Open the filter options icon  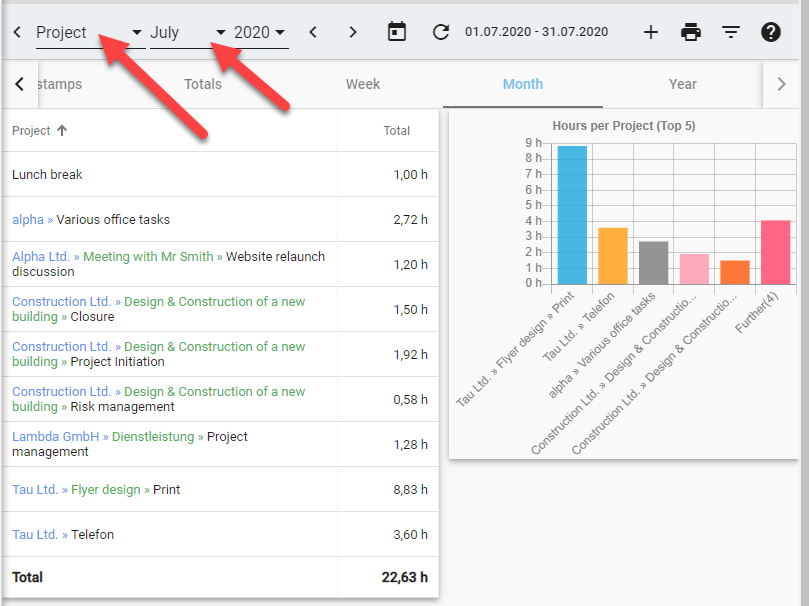[731, 32]
